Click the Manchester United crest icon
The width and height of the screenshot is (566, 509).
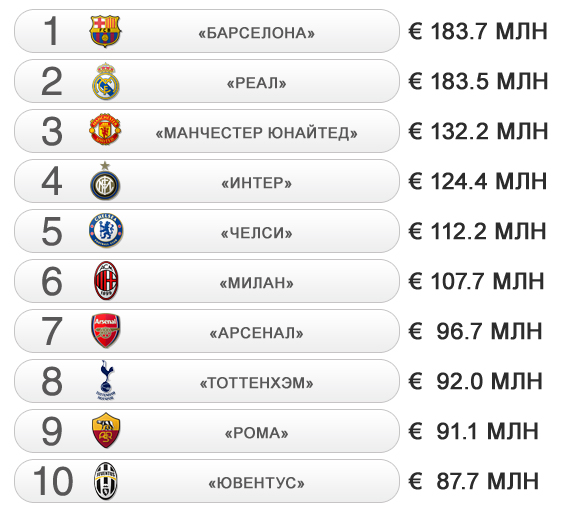pyautogui.click(x=105, y=129)
